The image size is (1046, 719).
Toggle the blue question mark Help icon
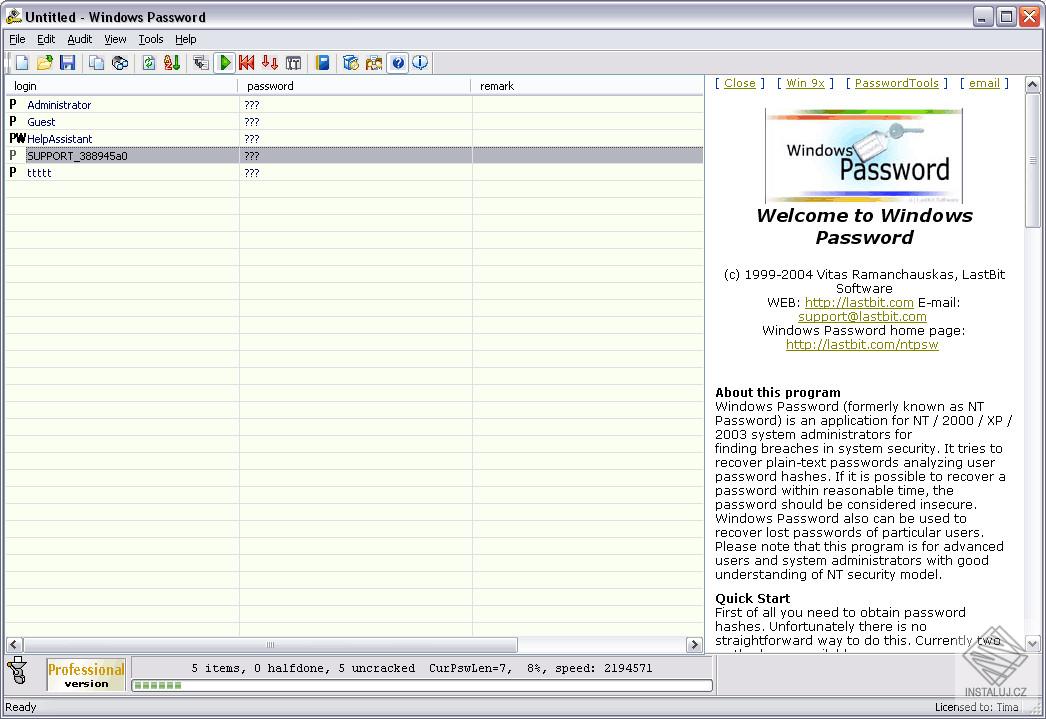click(398, 63)
